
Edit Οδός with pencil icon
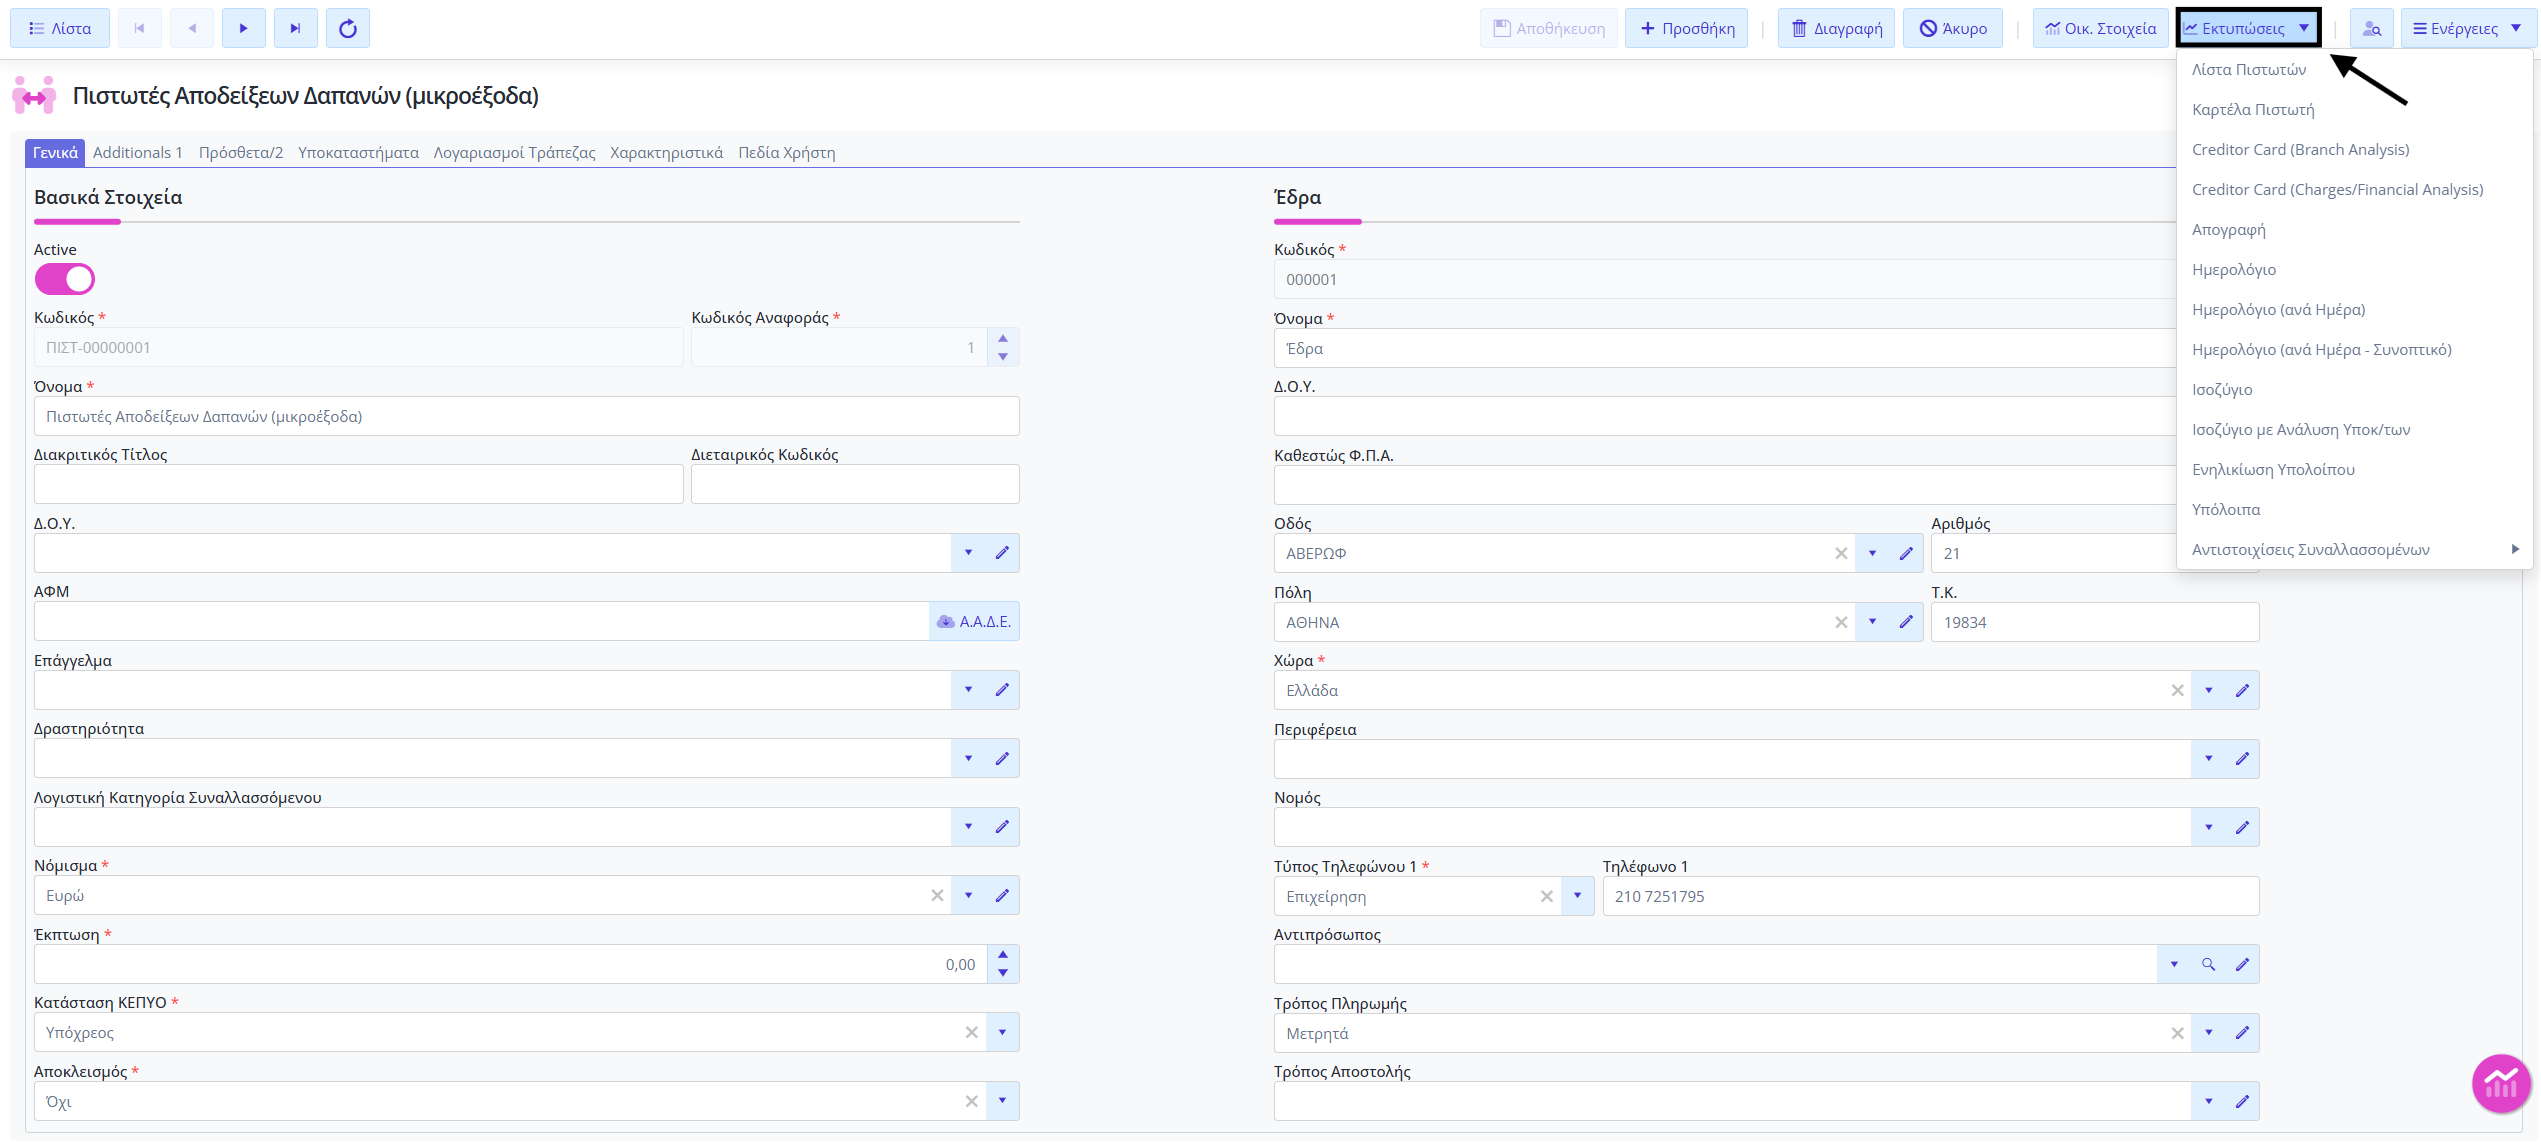[x=1906, y=553]
